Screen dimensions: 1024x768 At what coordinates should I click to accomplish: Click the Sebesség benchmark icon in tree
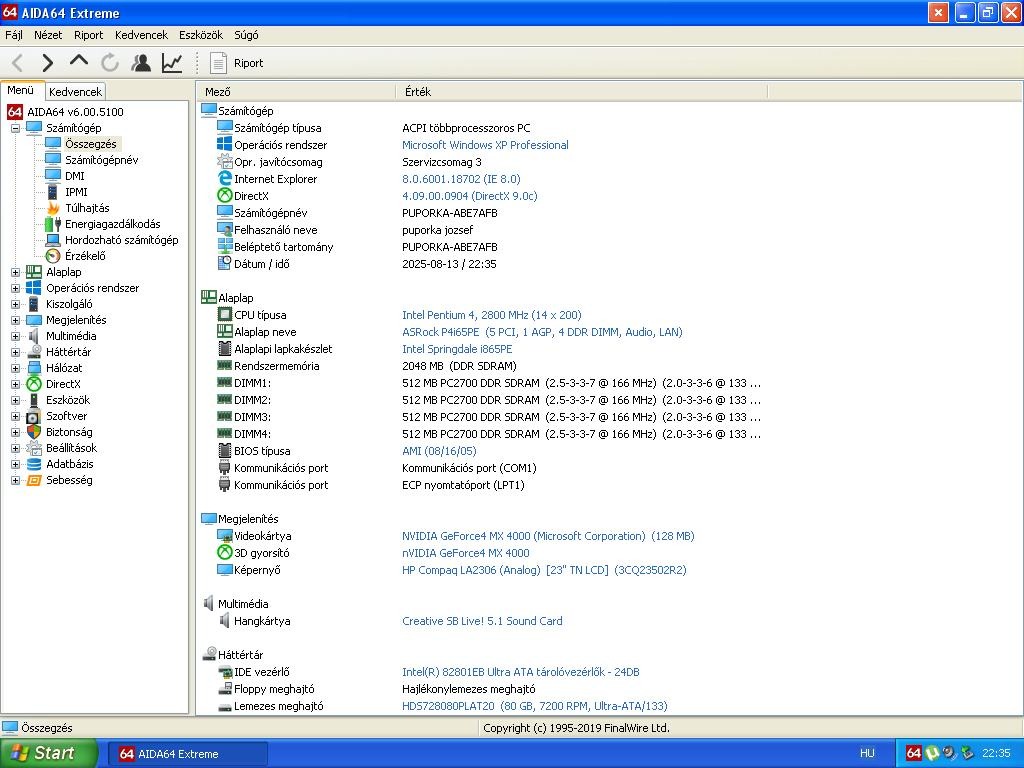click(x=34, y=480)
